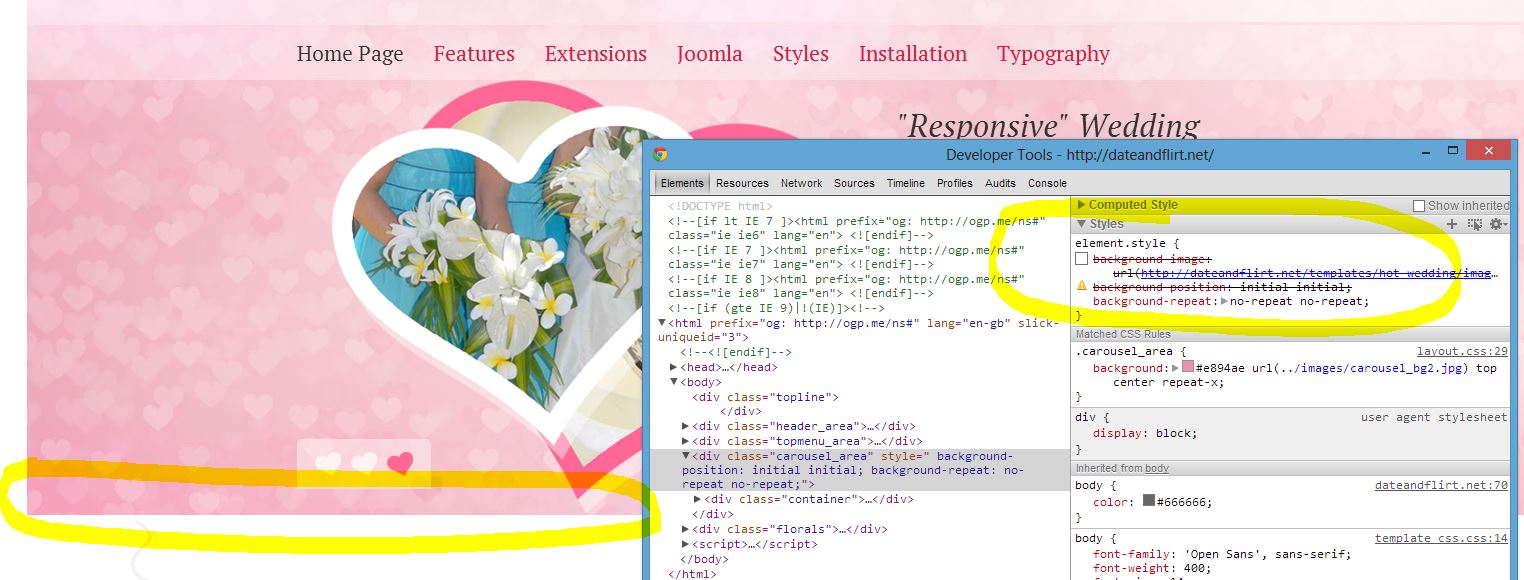Click the warning icon beside background-position
This screenshot has height=580, width=1524.
[x=1081, y=286]
